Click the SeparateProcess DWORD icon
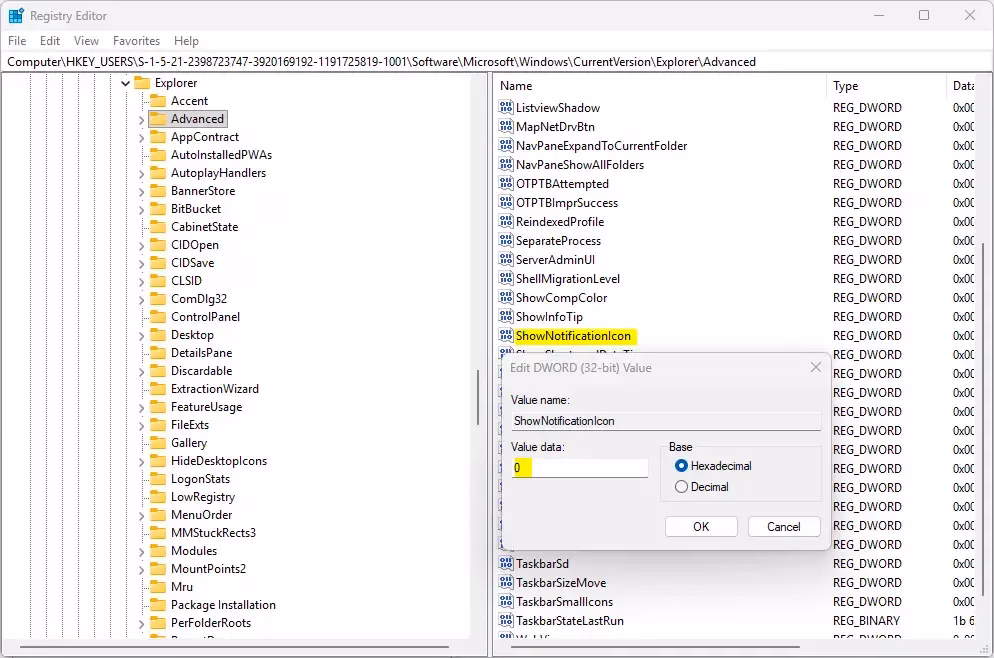The image size is (994, 658). click(505, 240)
